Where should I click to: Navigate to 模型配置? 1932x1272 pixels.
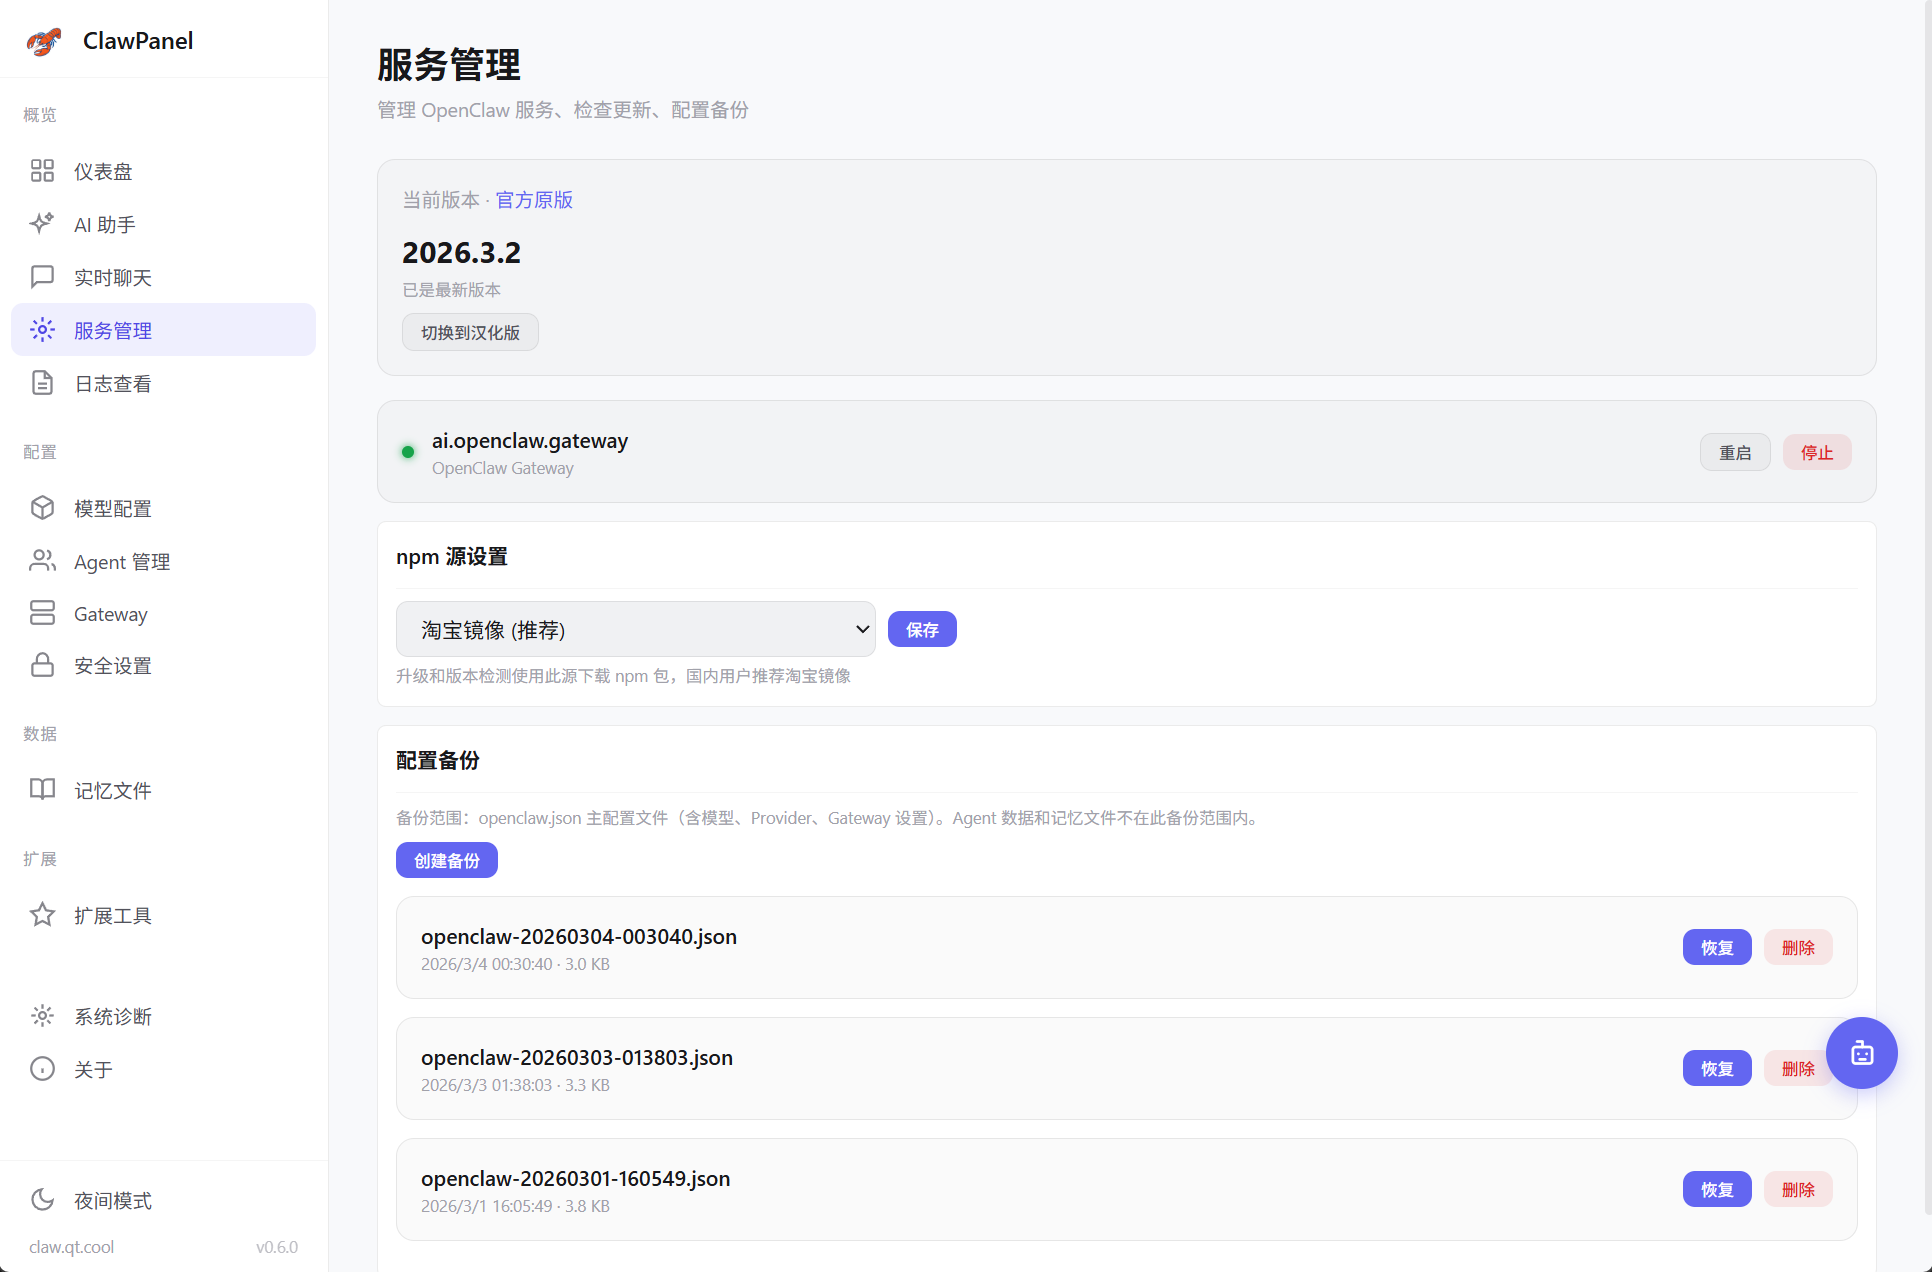[x=163, y=508]
